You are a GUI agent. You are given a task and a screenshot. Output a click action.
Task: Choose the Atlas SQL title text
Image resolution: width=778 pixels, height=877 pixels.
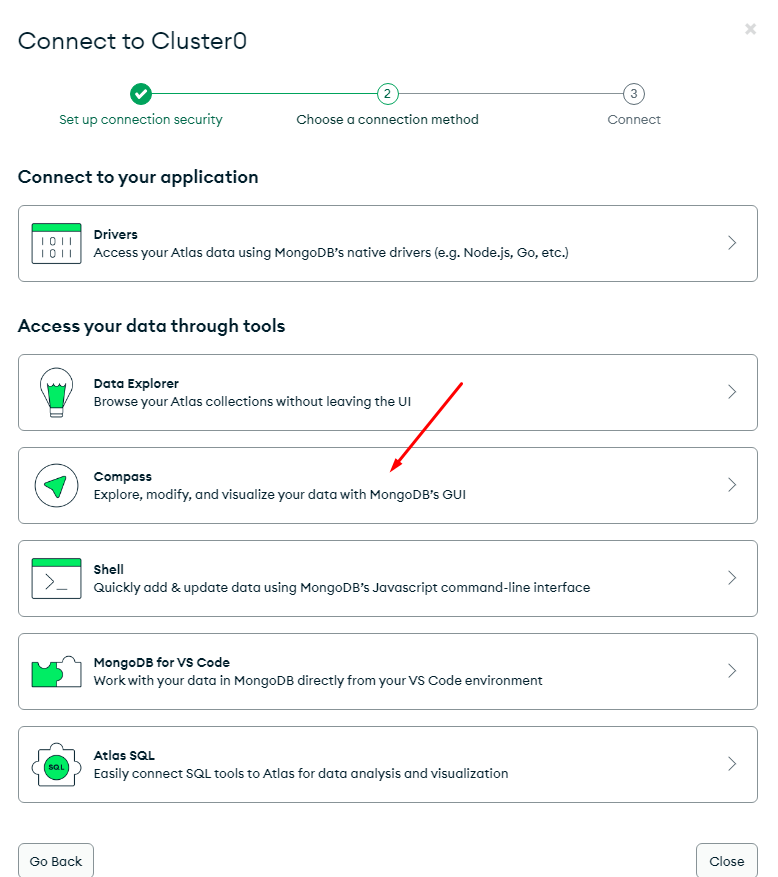pyautogui.click(x=124, y=756)
